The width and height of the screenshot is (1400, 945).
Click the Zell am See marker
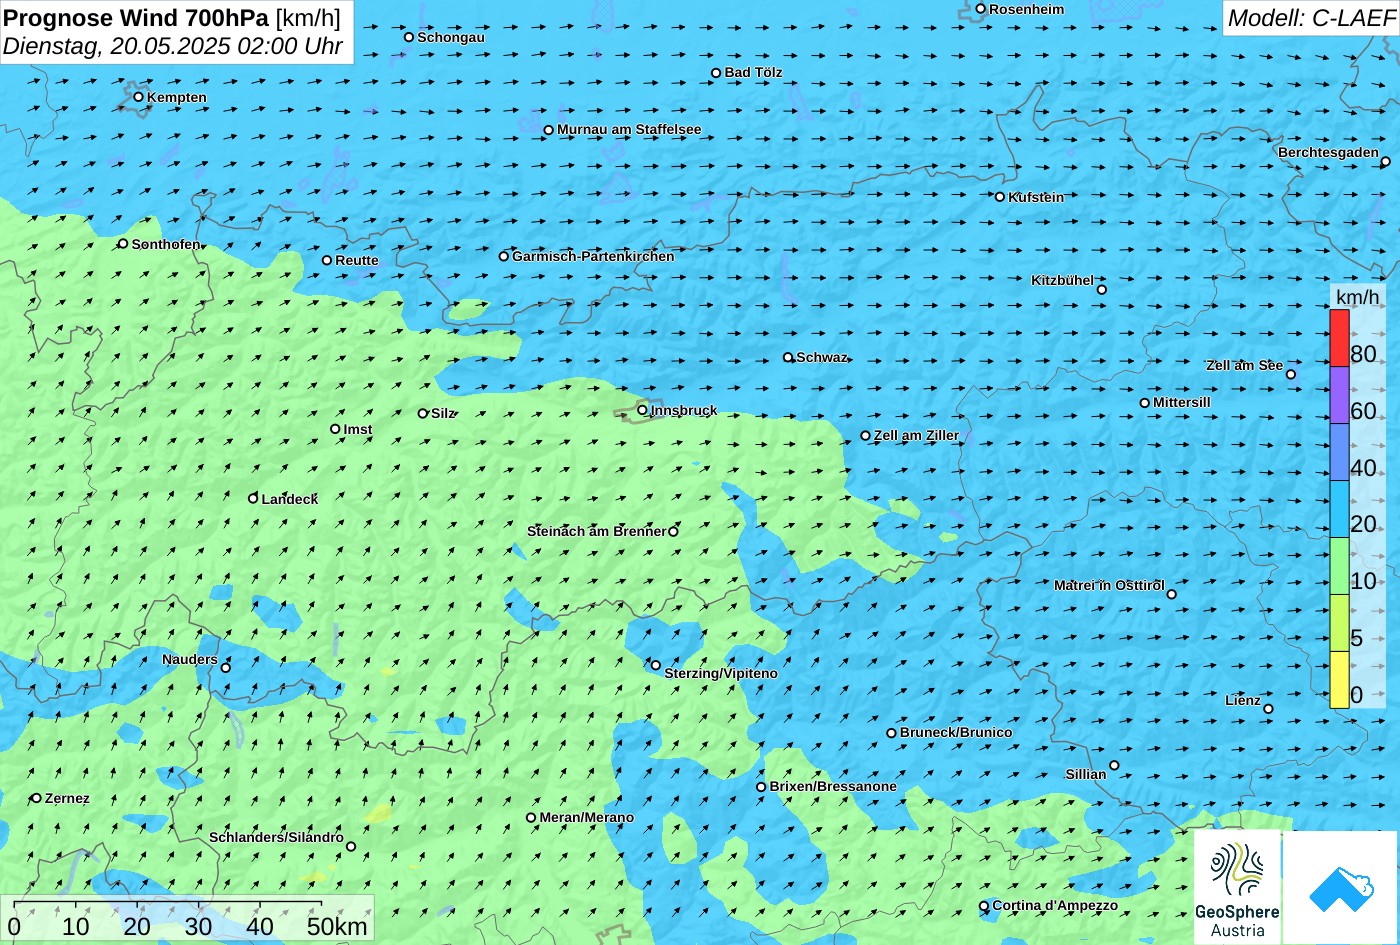(1290, 374)
